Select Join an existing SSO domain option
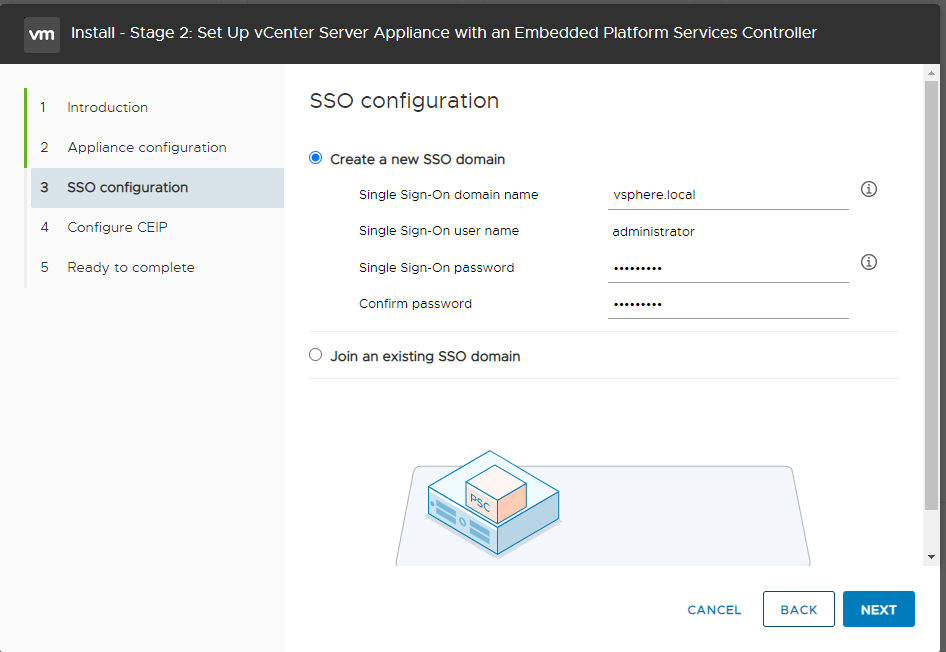Image resolution: width=946 pixels, height=652 pixels. tap(316, 355)
